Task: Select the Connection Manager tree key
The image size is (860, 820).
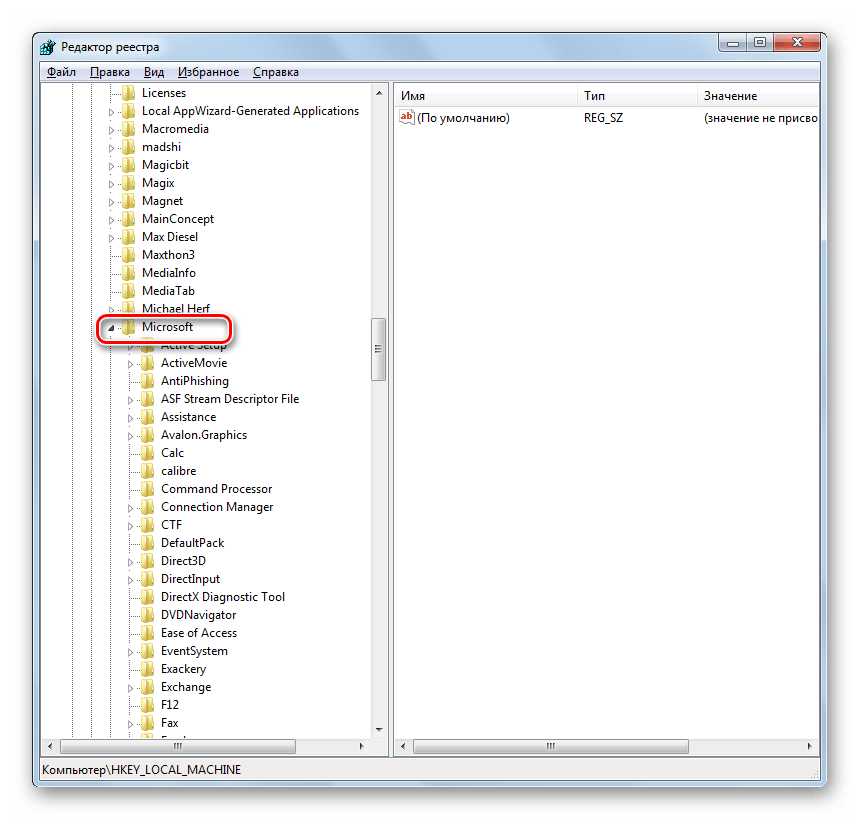Action: pyautogui.click(x=217, y=507)
